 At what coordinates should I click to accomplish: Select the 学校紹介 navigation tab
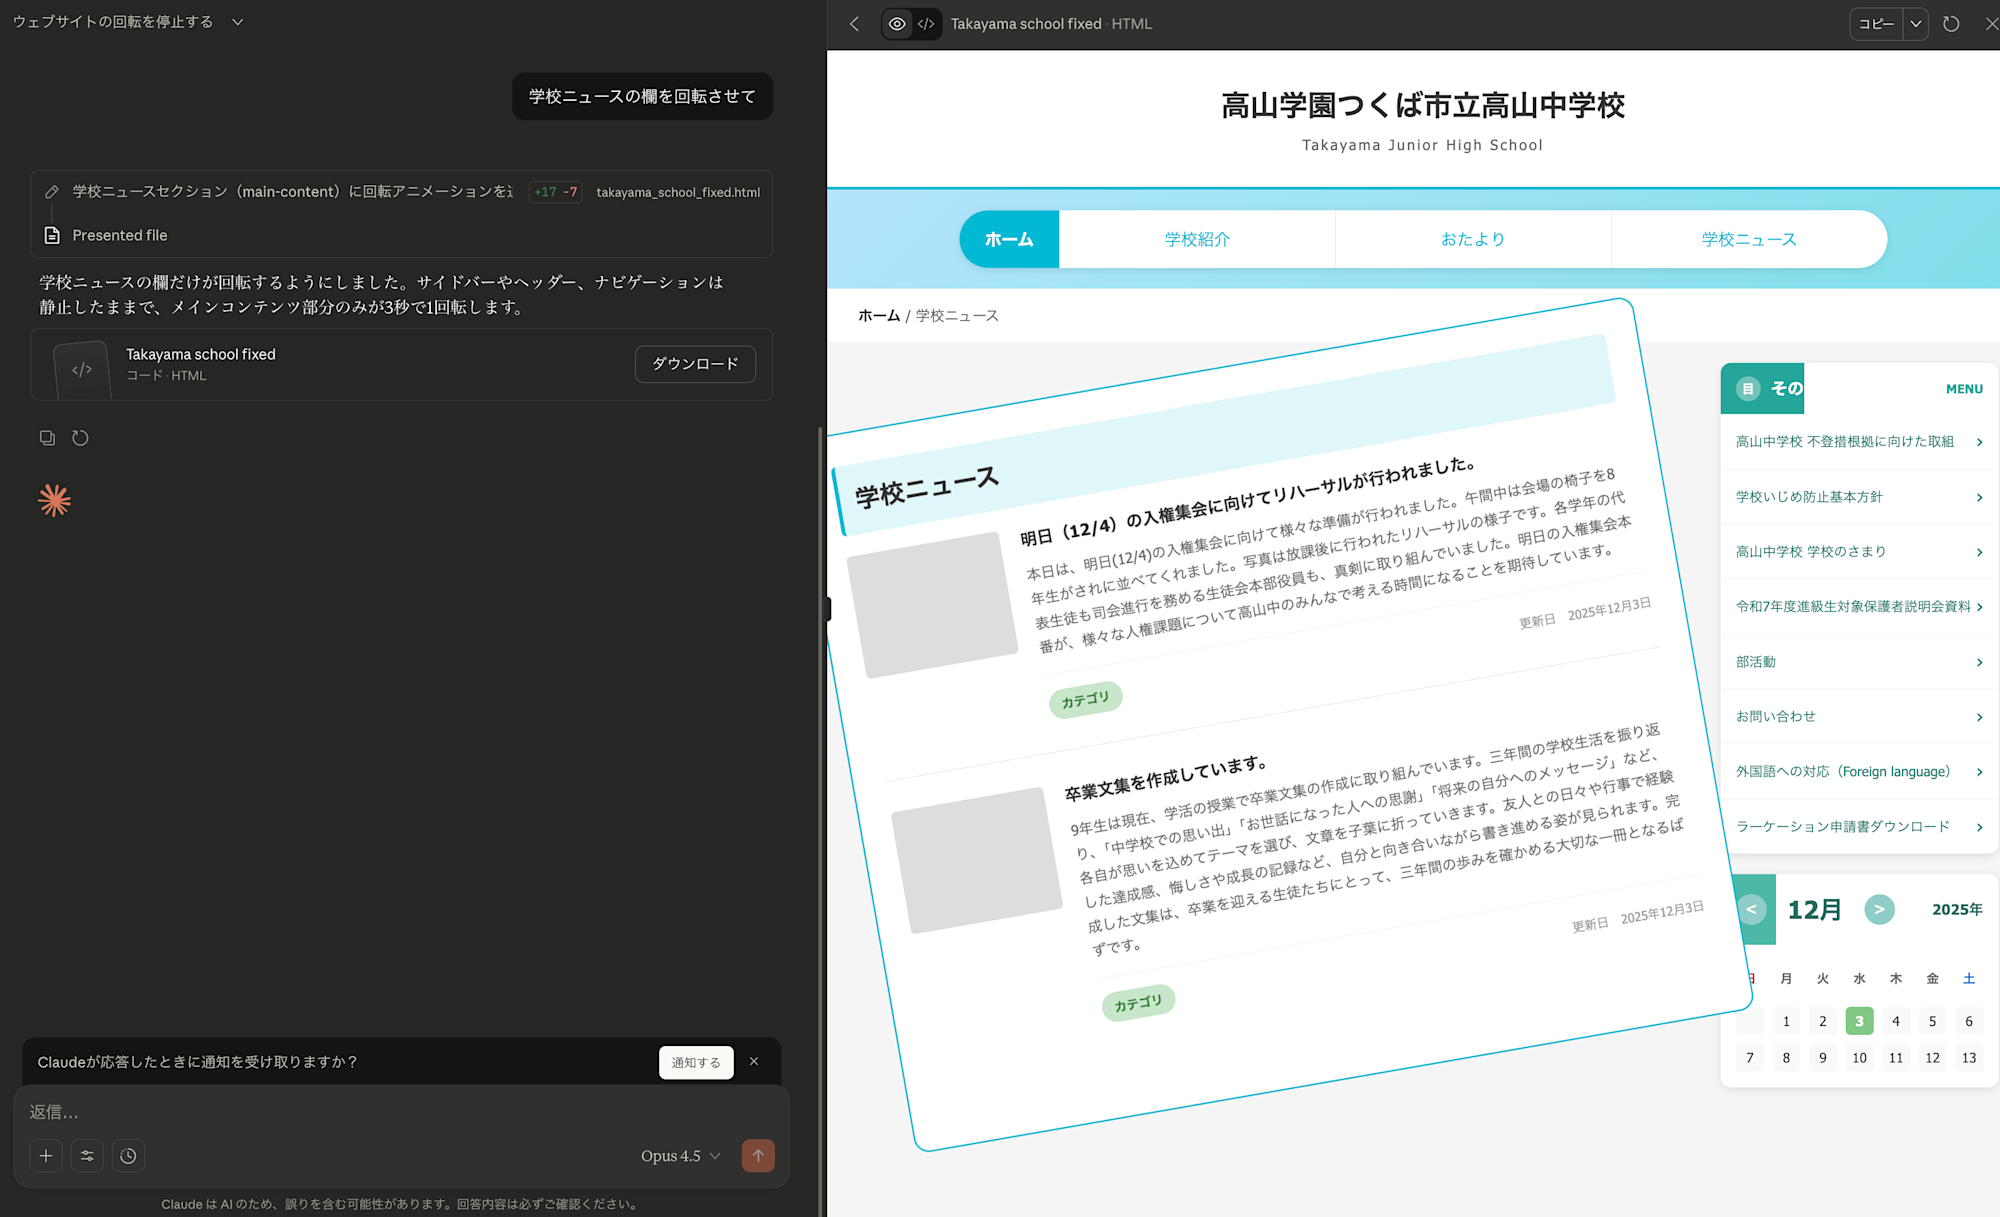(x=1197, y=239)
